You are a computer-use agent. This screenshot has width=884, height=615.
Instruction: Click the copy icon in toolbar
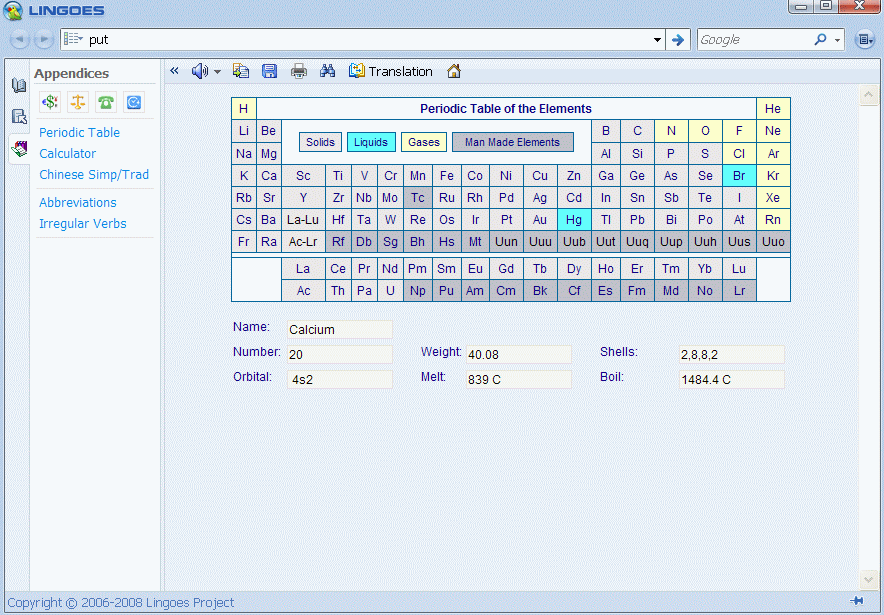click(240, 71)
